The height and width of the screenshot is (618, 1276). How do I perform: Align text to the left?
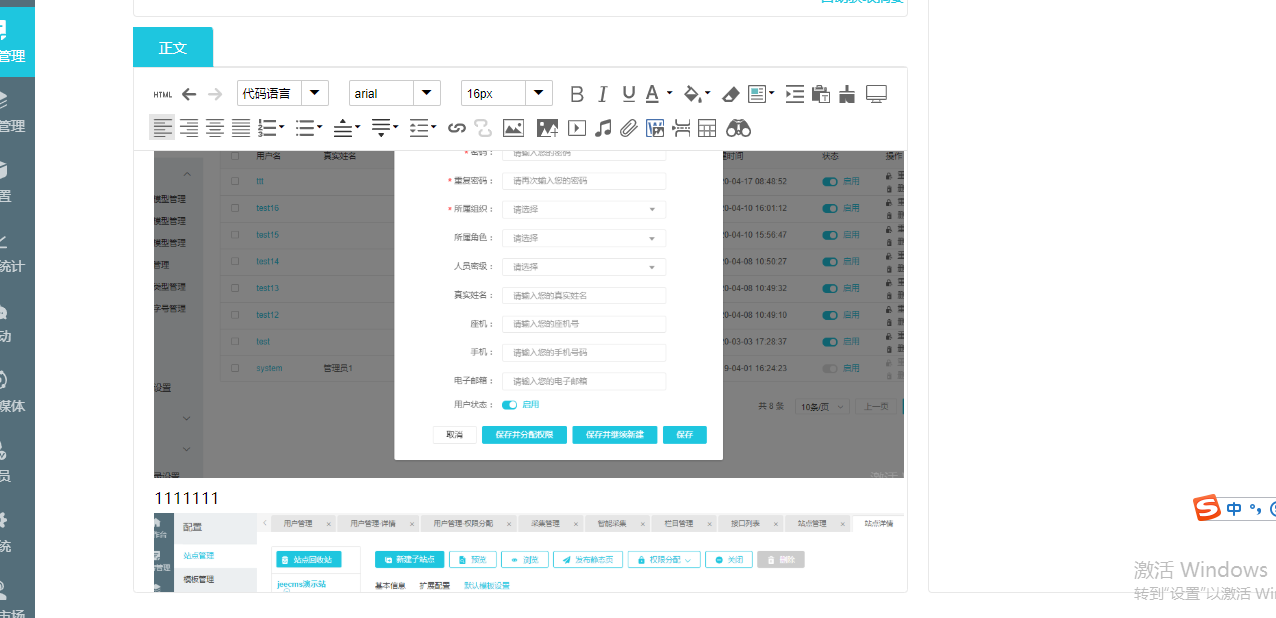[x=162, y=128]
